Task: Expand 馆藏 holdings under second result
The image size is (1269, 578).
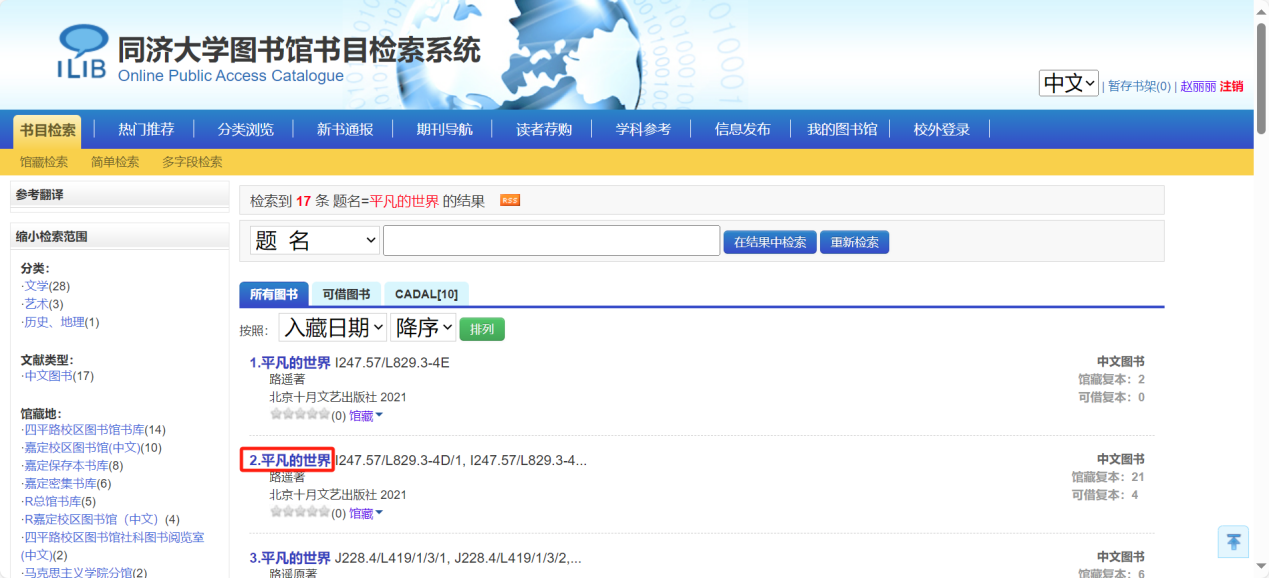Action: 366,514
